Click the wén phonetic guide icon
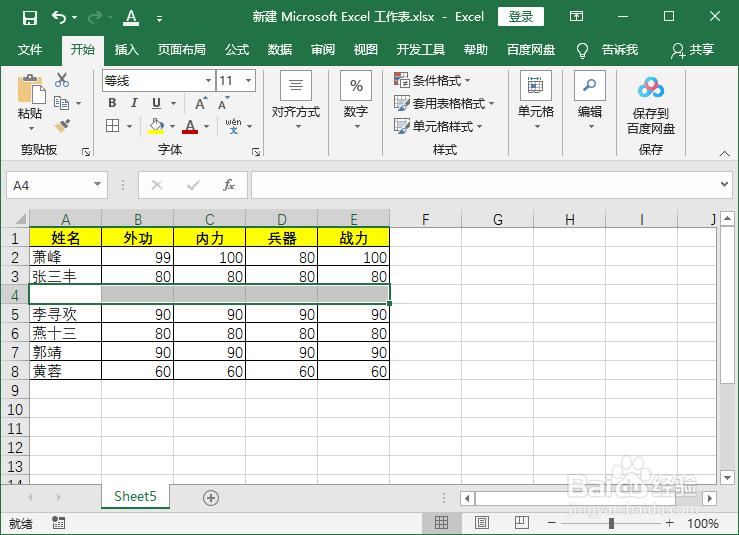This screenshot has height=535, width=739. click(x=233, y=126)
